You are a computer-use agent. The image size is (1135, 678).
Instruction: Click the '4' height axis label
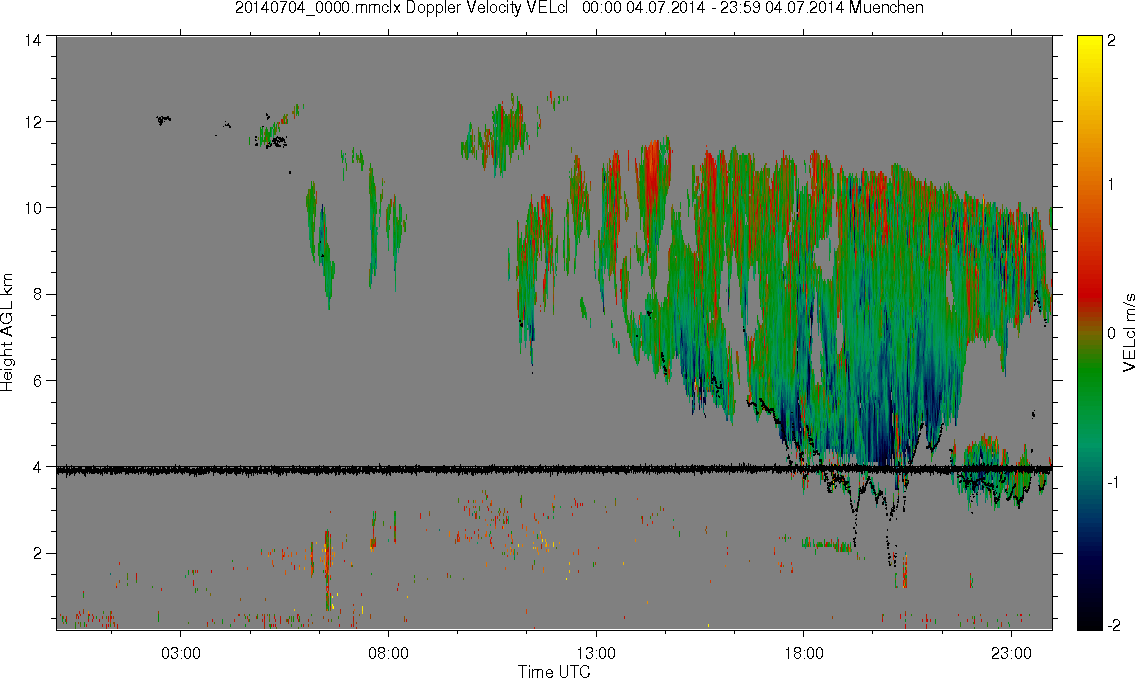coord(37,467)
